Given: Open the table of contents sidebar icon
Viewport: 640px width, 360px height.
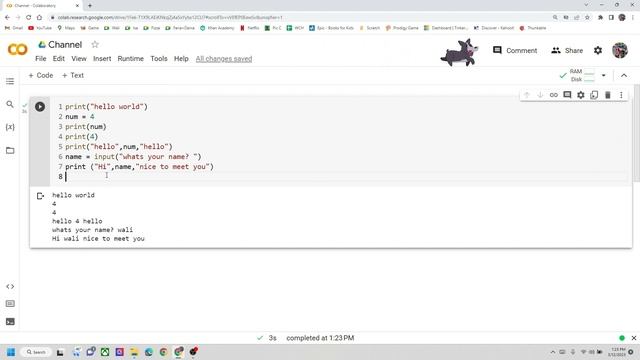Looking at the screenshot, I should 10,81.
